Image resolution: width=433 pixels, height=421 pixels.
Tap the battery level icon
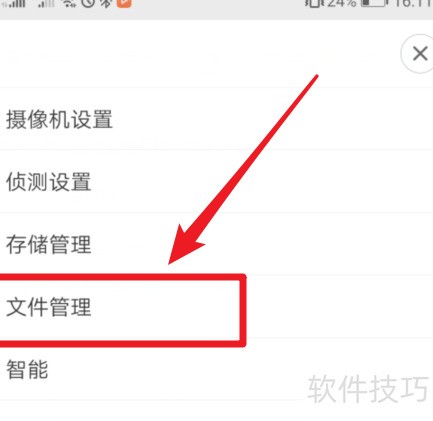point(375,3)
